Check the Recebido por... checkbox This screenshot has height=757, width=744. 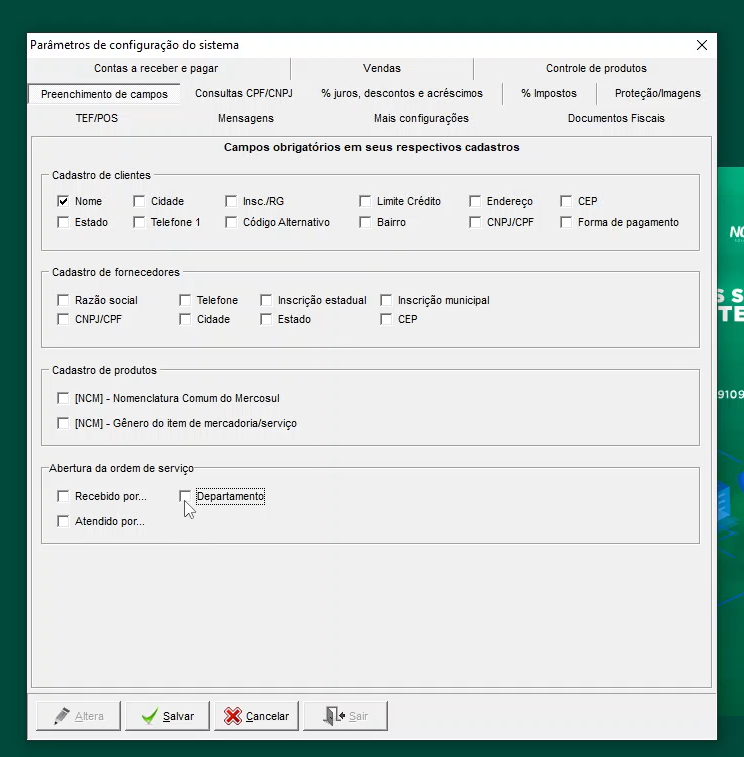click(64, 496)
